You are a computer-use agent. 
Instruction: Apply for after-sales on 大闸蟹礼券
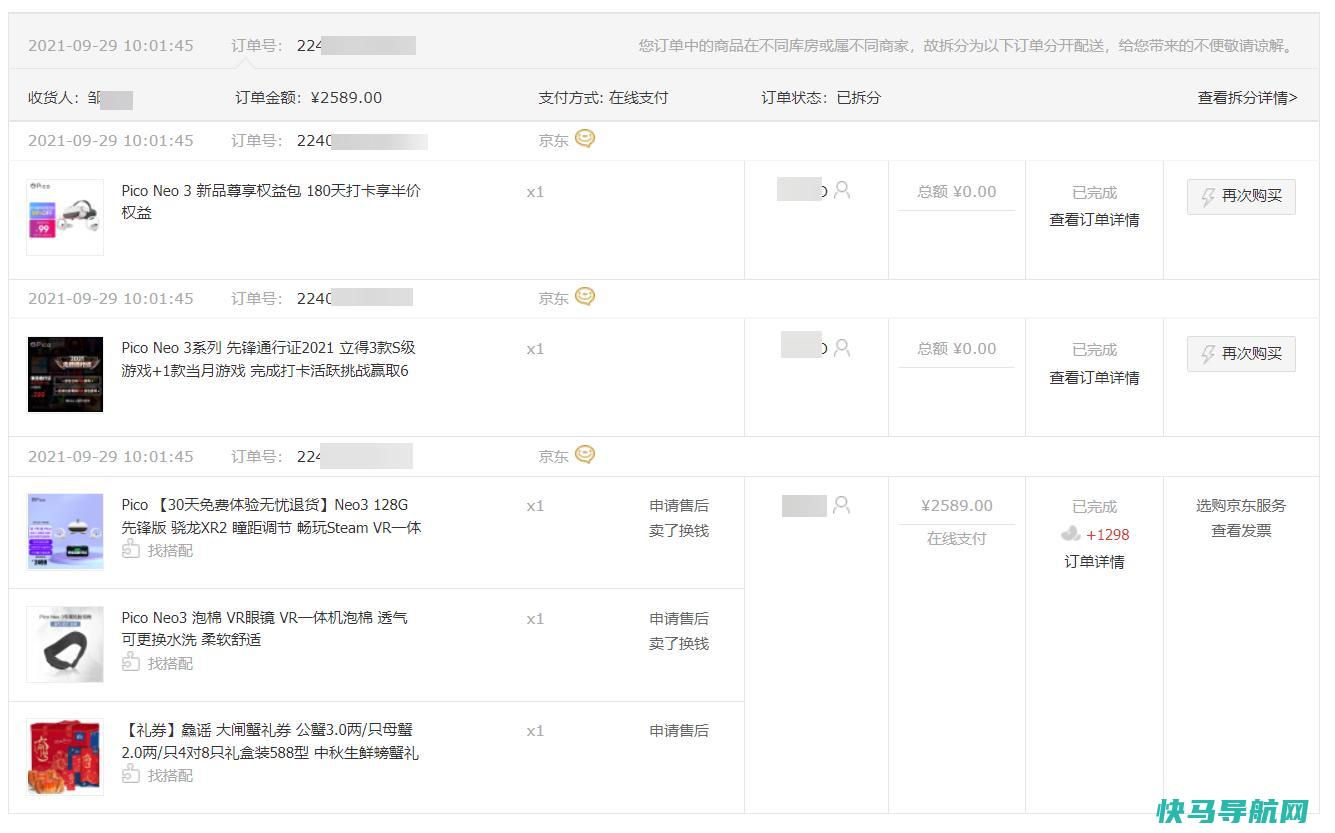pos(679,731)
